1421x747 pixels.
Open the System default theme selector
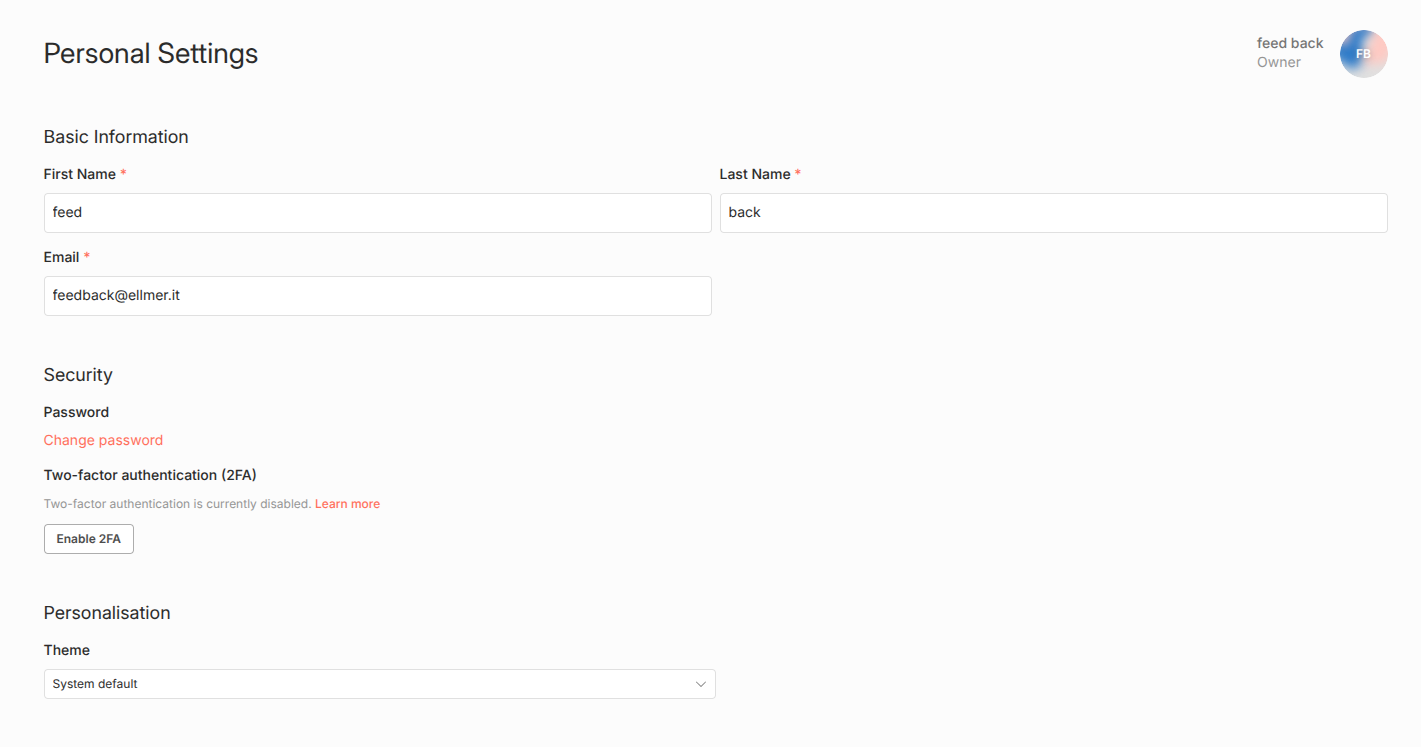378,684
